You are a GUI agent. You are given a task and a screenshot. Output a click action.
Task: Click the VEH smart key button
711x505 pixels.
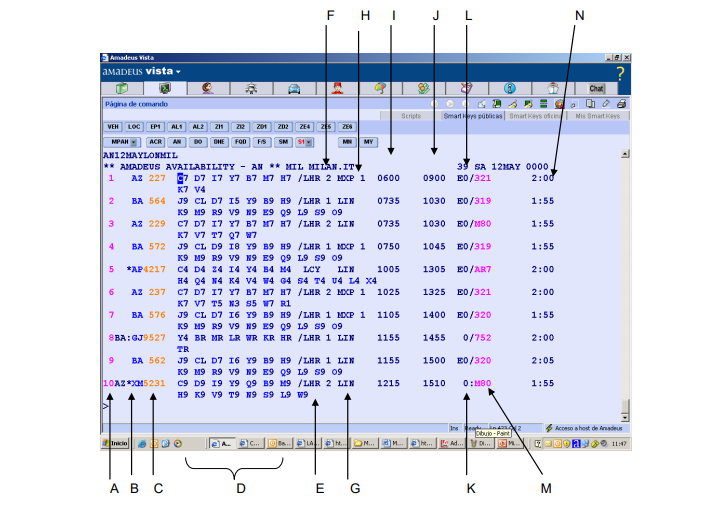[x=113, y=127]
